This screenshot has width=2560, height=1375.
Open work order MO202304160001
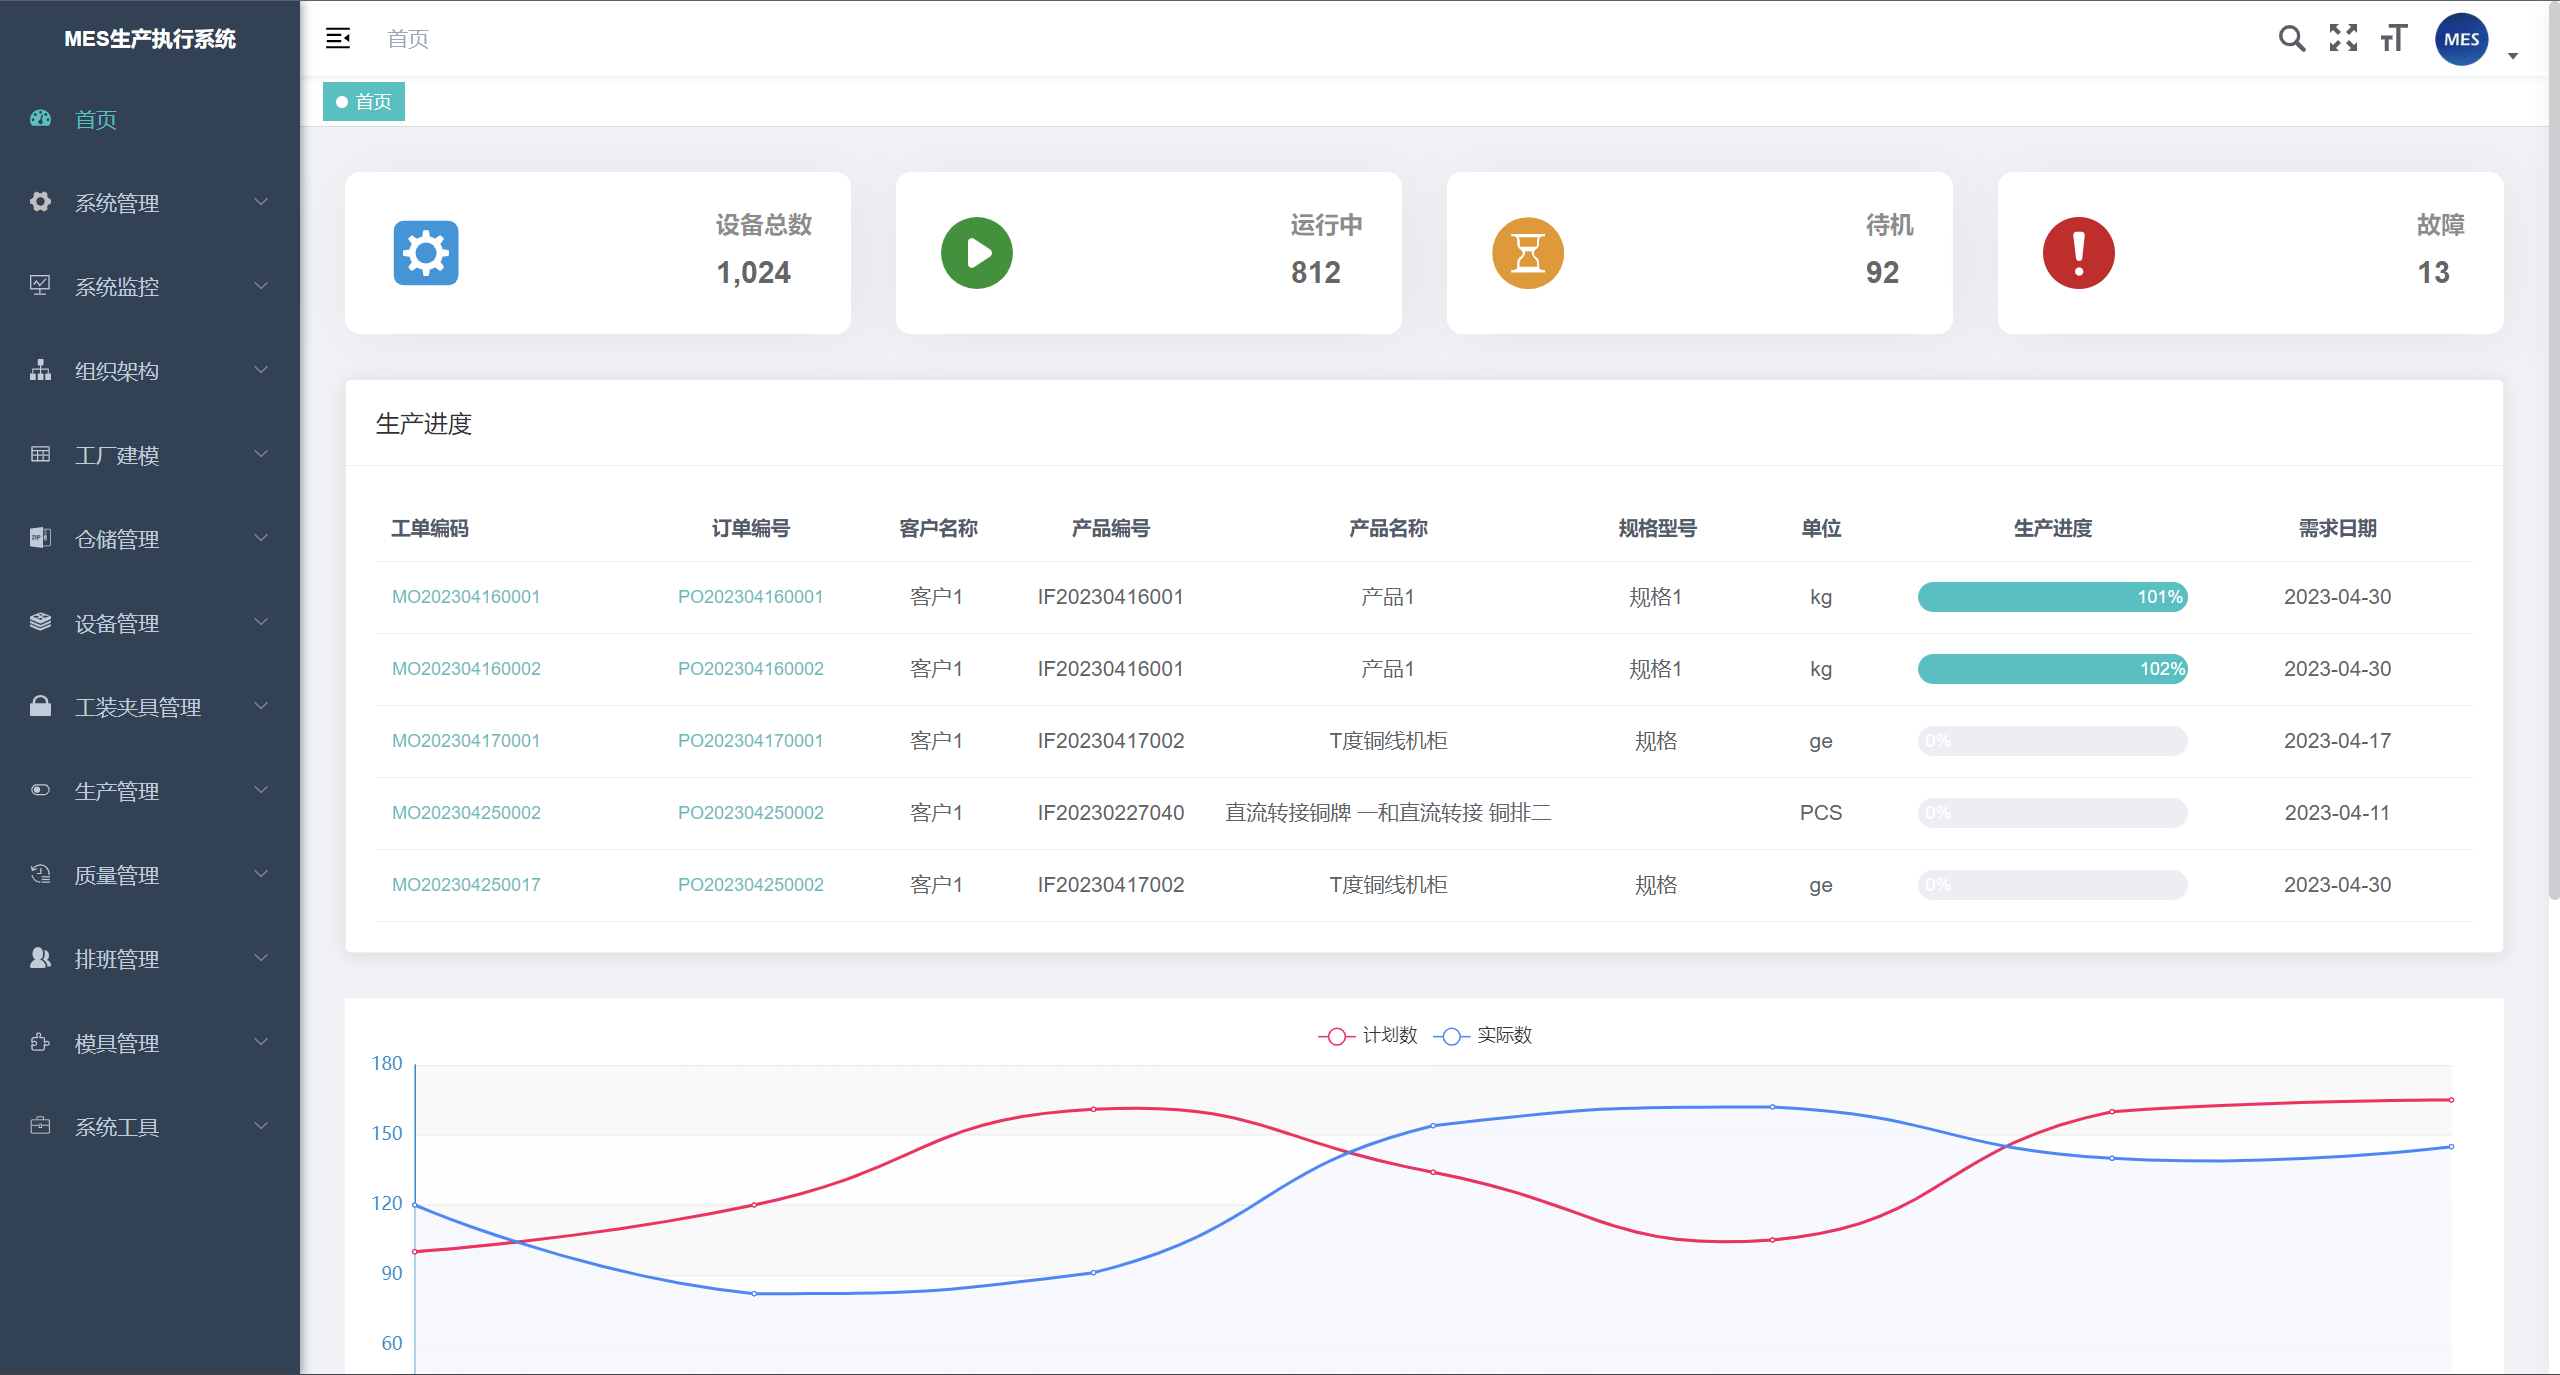466,597
